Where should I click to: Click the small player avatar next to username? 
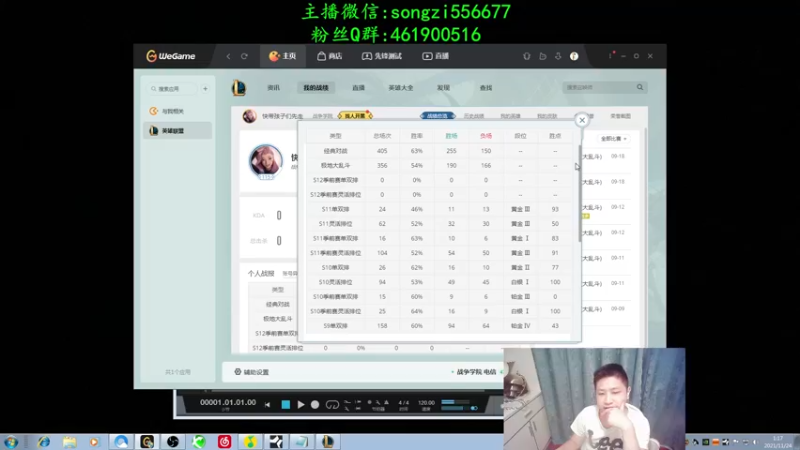tap(249, 116)
